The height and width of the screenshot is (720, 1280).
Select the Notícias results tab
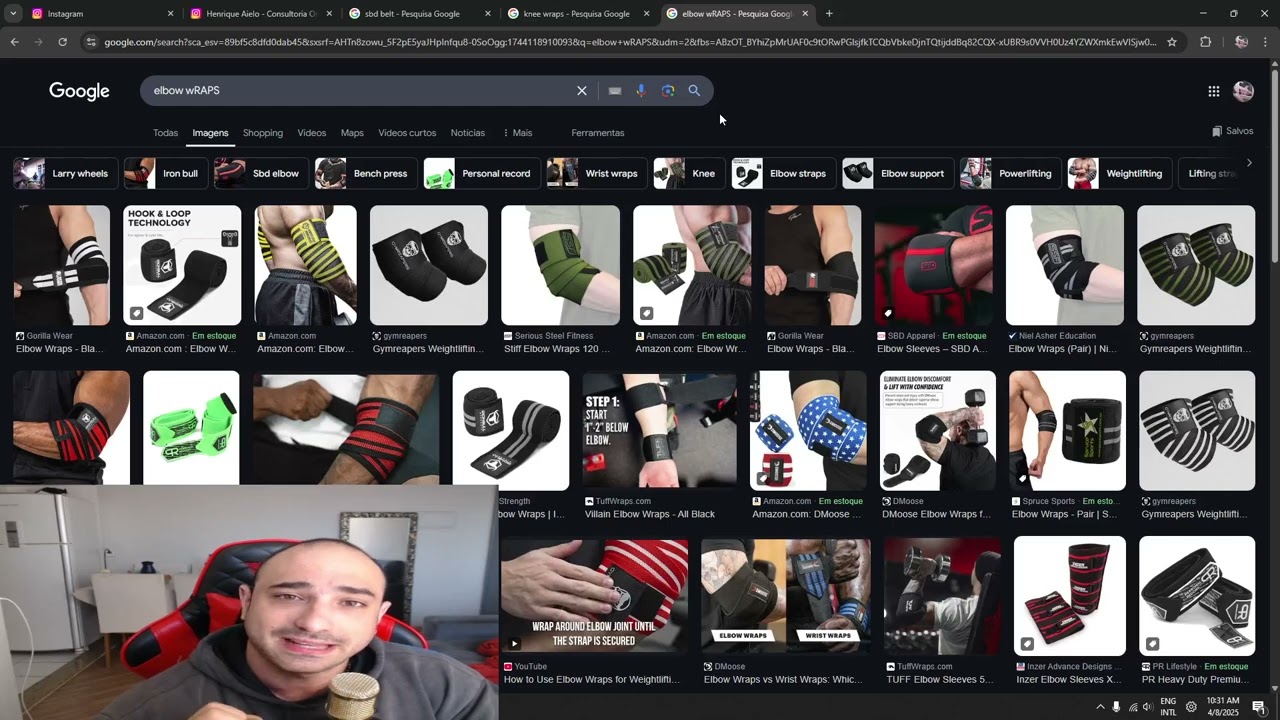click(x=468, y=133)
